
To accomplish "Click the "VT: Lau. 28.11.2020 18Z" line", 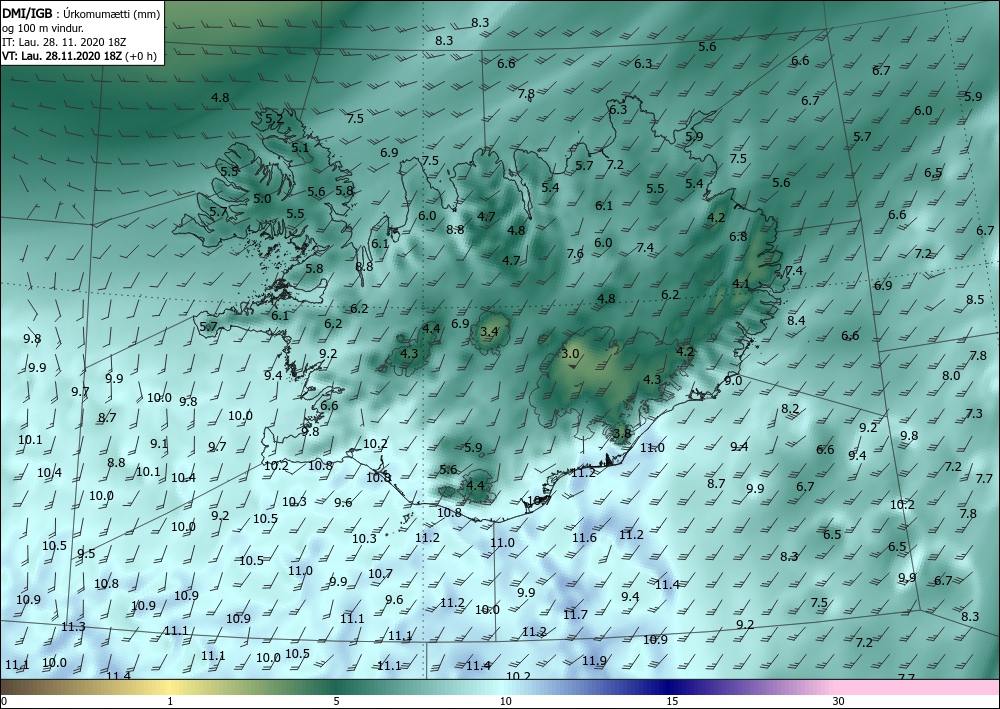I will pyautogui.click(x=61, y=55).
